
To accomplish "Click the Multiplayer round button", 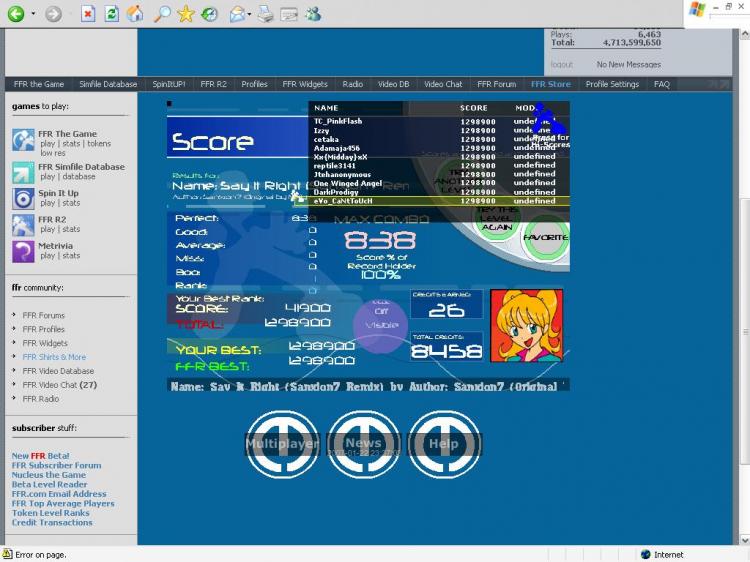I will [282, 444].
